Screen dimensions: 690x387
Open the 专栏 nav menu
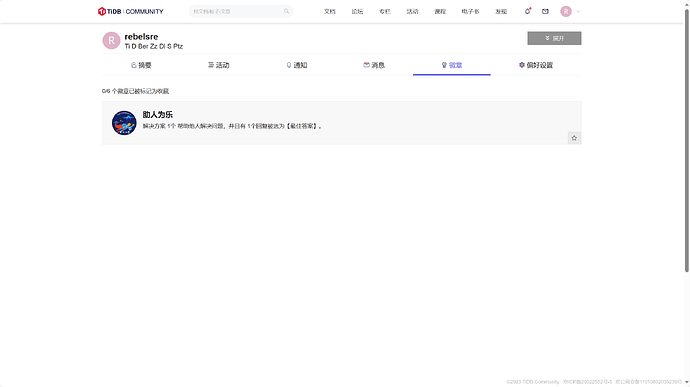pyautogui.click(x=385, y=11)
